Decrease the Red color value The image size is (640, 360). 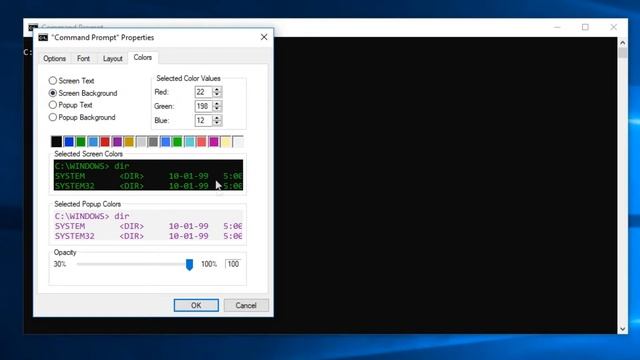tap(217, 95)
